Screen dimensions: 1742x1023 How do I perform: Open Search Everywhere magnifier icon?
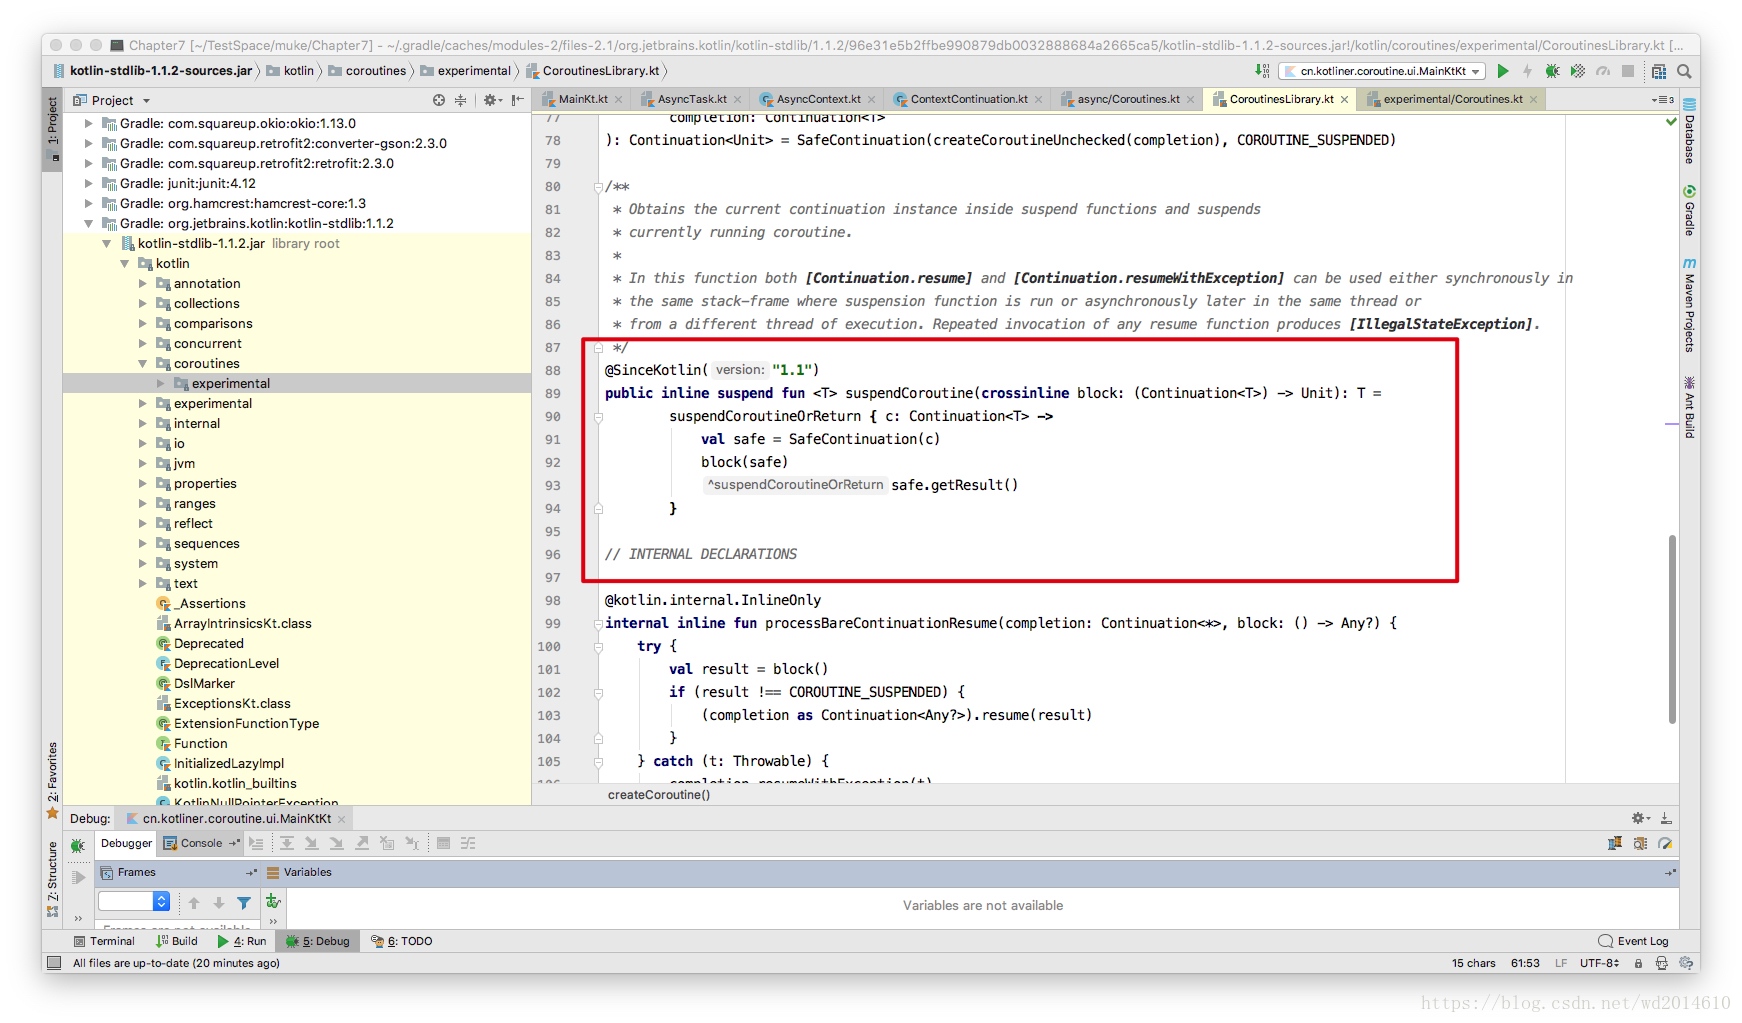[1684, 71]
